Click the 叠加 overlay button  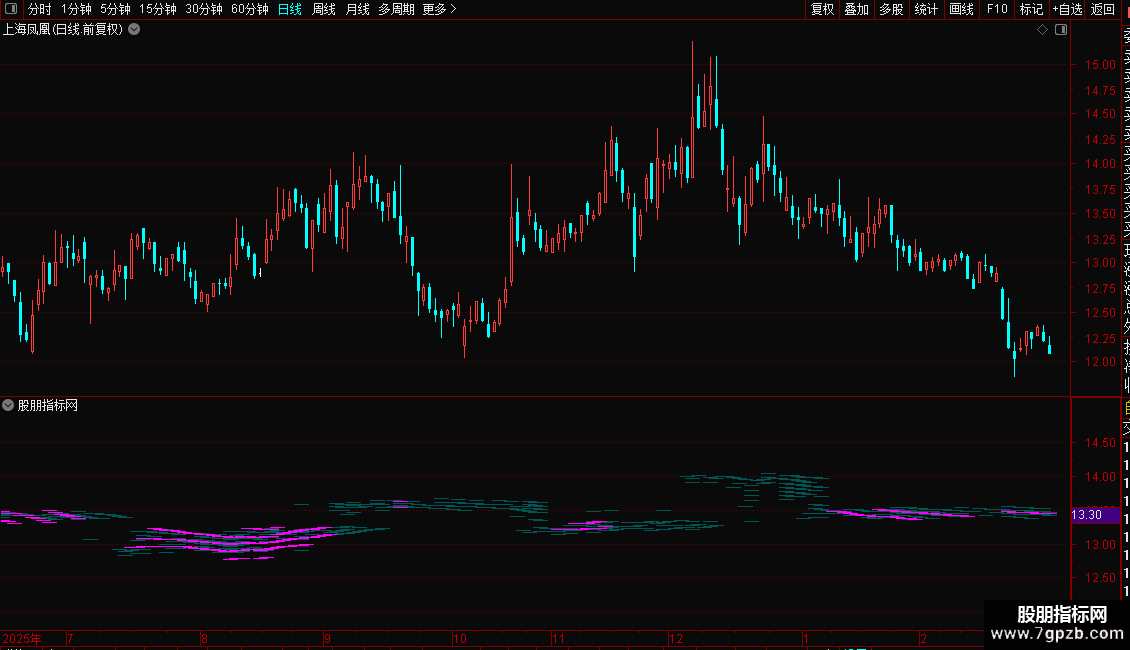[856, 9]
